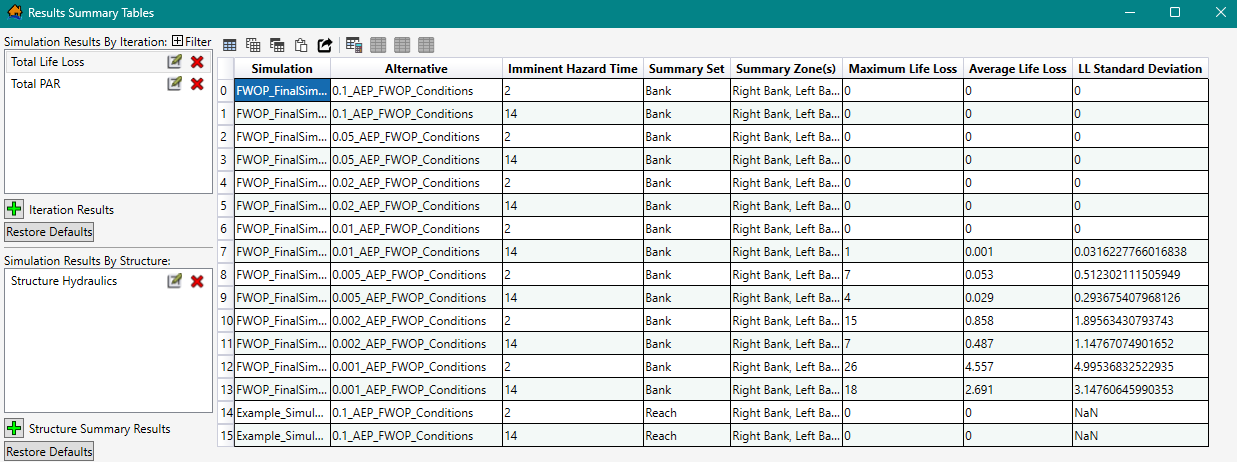Click maximum life loss value 15

click(902, 321)
